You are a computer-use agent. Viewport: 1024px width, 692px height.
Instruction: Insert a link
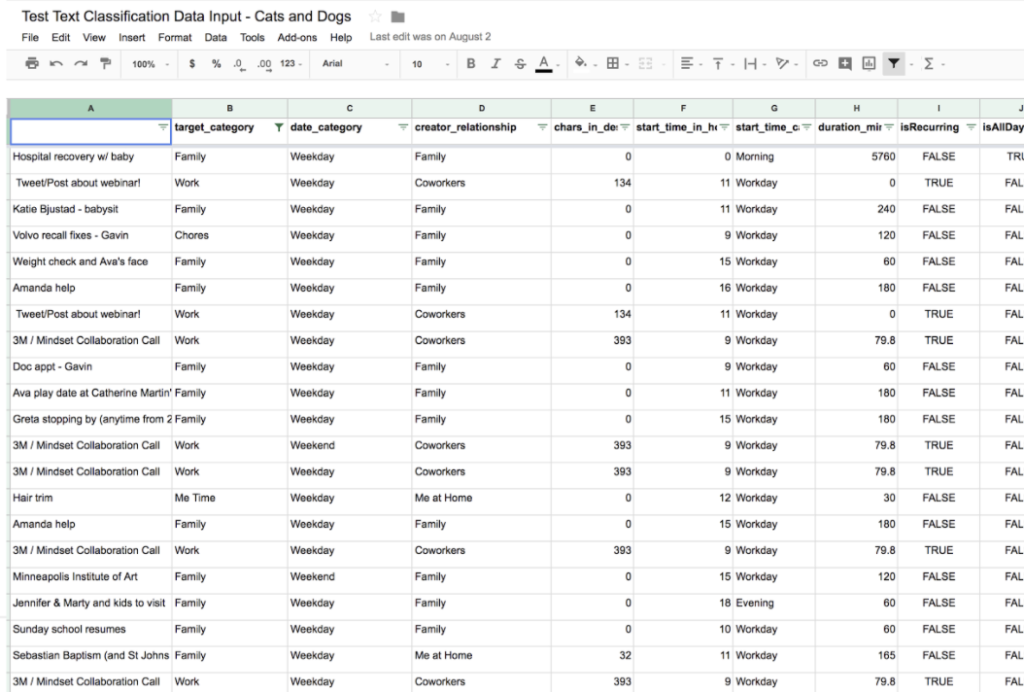(x=820, y=63)
